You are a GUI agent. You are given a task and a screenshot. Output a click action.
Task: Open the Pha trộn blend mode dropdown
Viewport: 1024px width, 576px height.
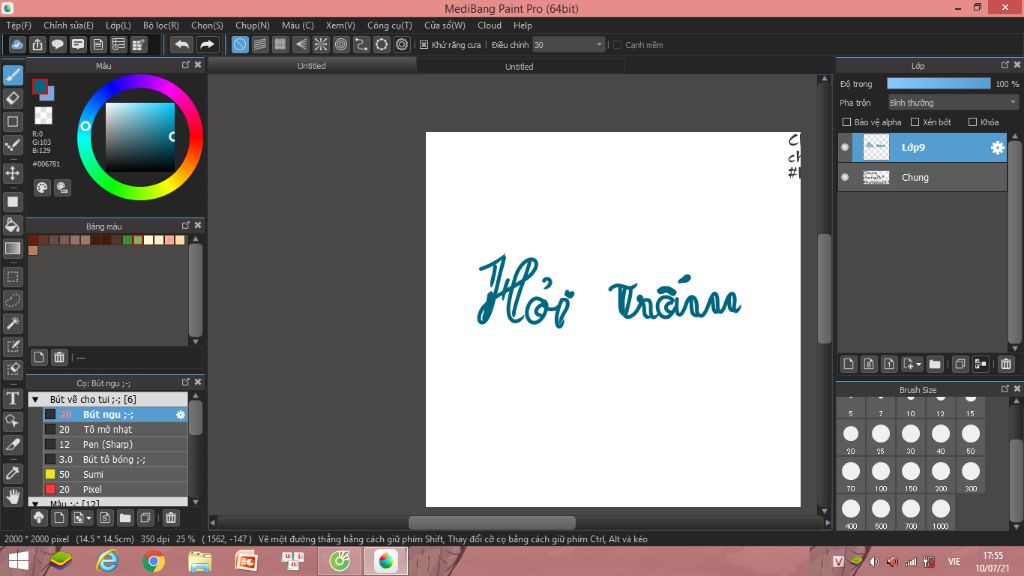click(x=953, y=103)
